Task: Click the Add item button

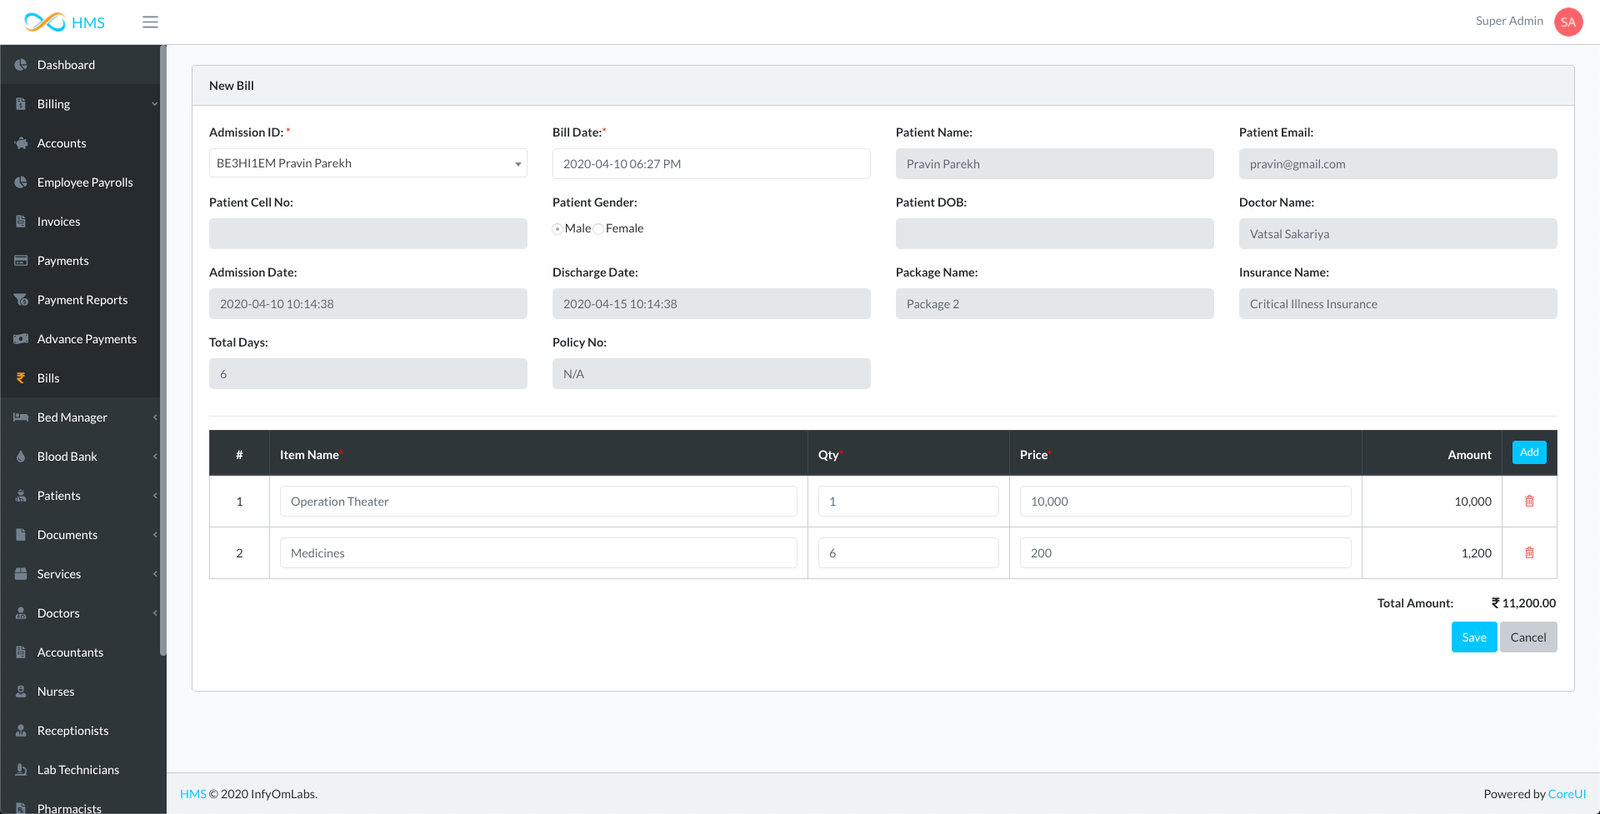Action: click(1529, 453)
